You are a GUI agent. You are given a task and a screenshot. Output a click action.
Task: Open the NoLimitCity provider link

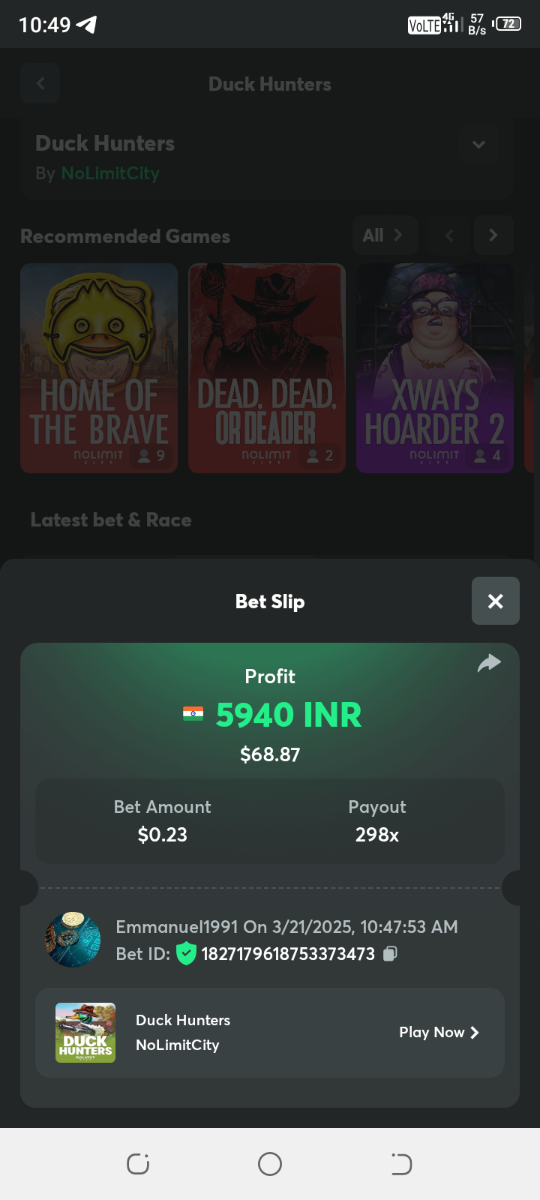click(110, 173)
